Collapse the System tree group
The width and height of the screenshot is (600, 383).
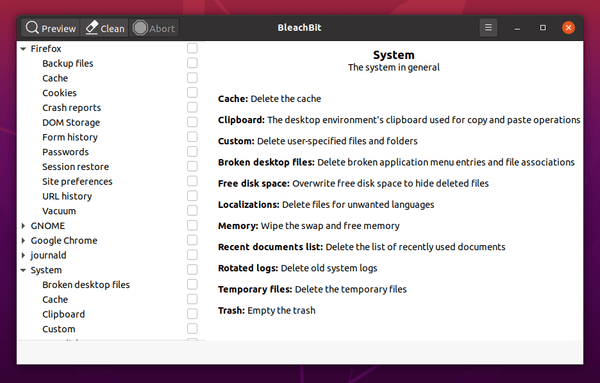[23, 270]
